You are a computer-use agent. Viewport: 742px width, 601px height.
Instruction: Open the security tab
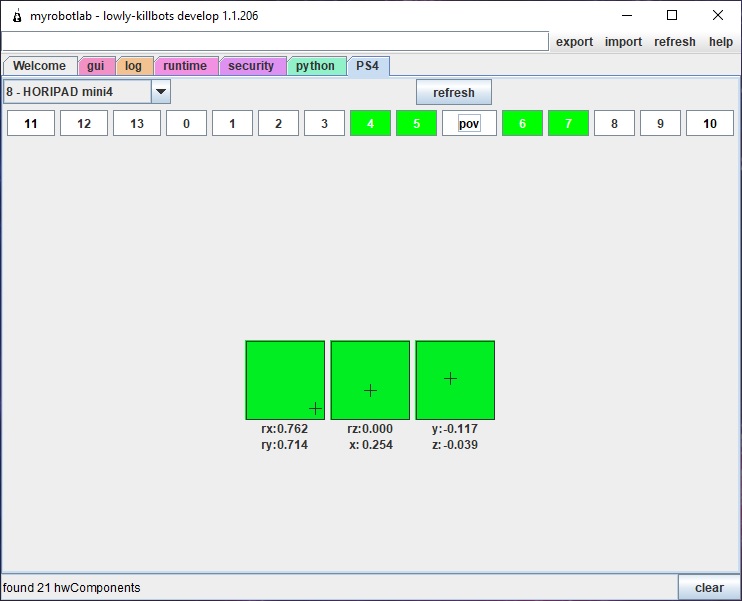click(252, 66)
